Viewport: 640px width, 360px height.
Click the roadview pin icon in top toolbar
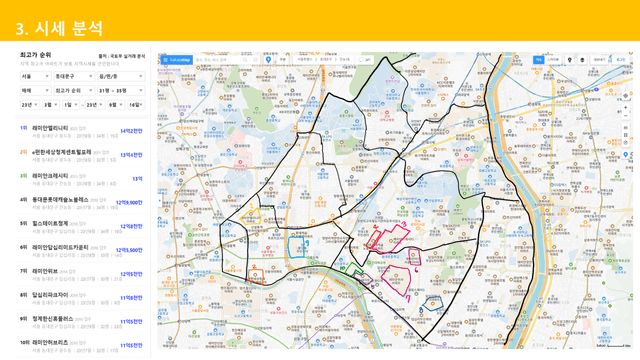pos(570,60)
